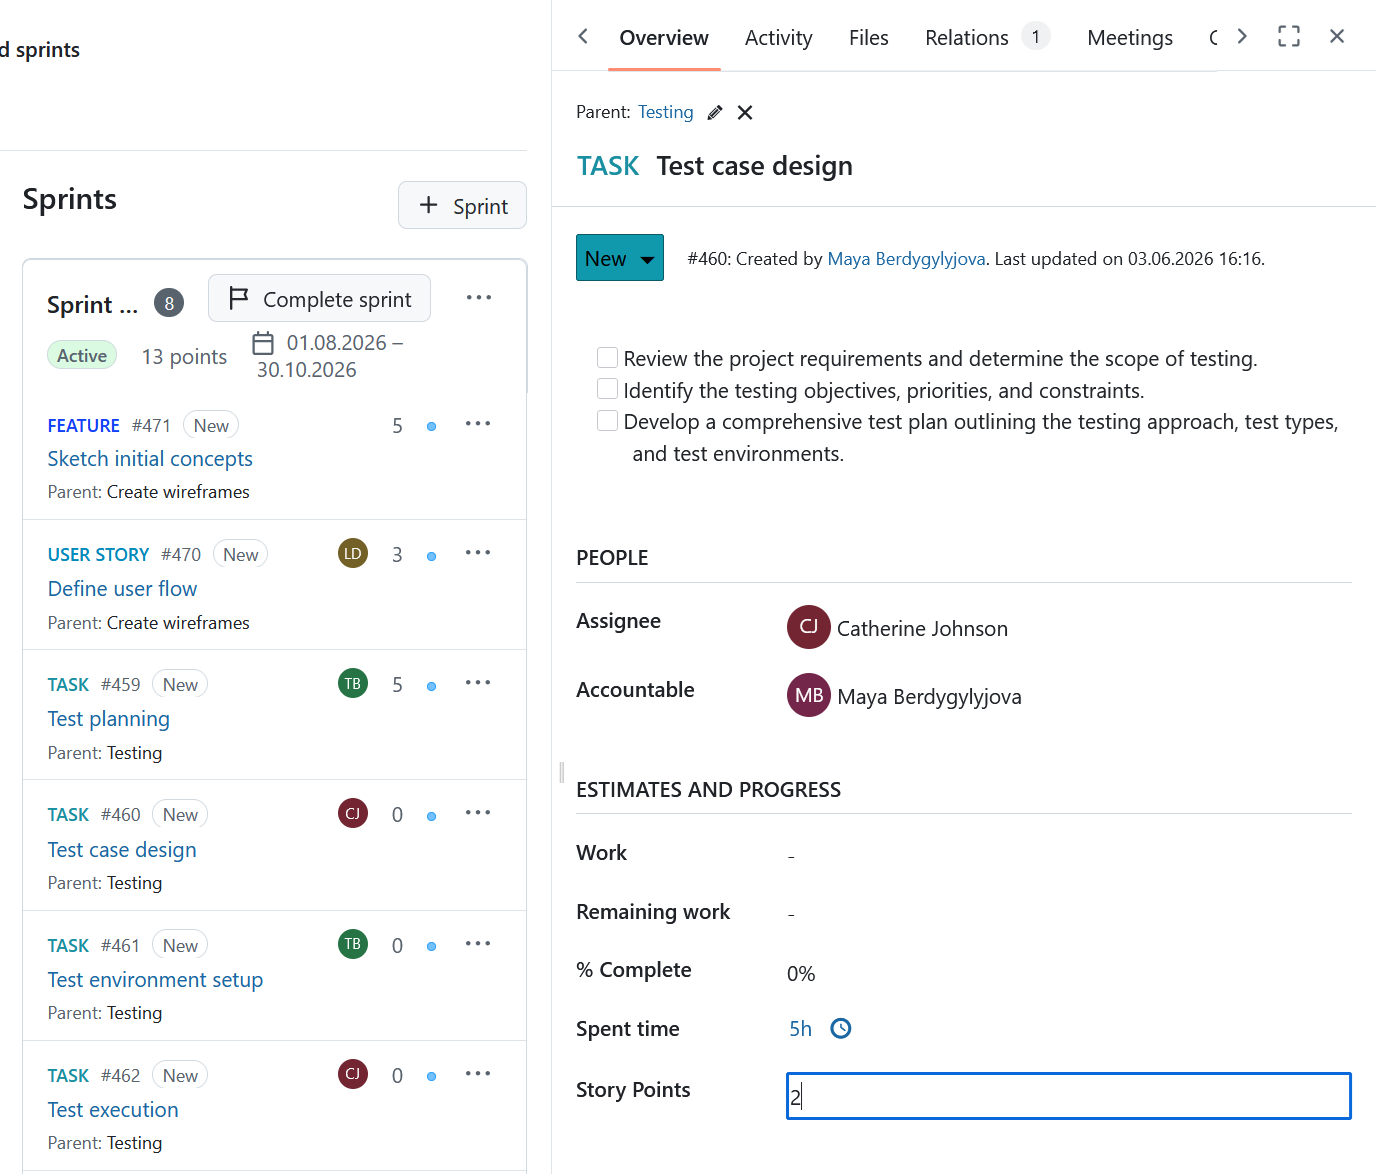Open Maya Berdygylyjova creator link
This screenshot has width=1376, height=1174.
(907, 259)
